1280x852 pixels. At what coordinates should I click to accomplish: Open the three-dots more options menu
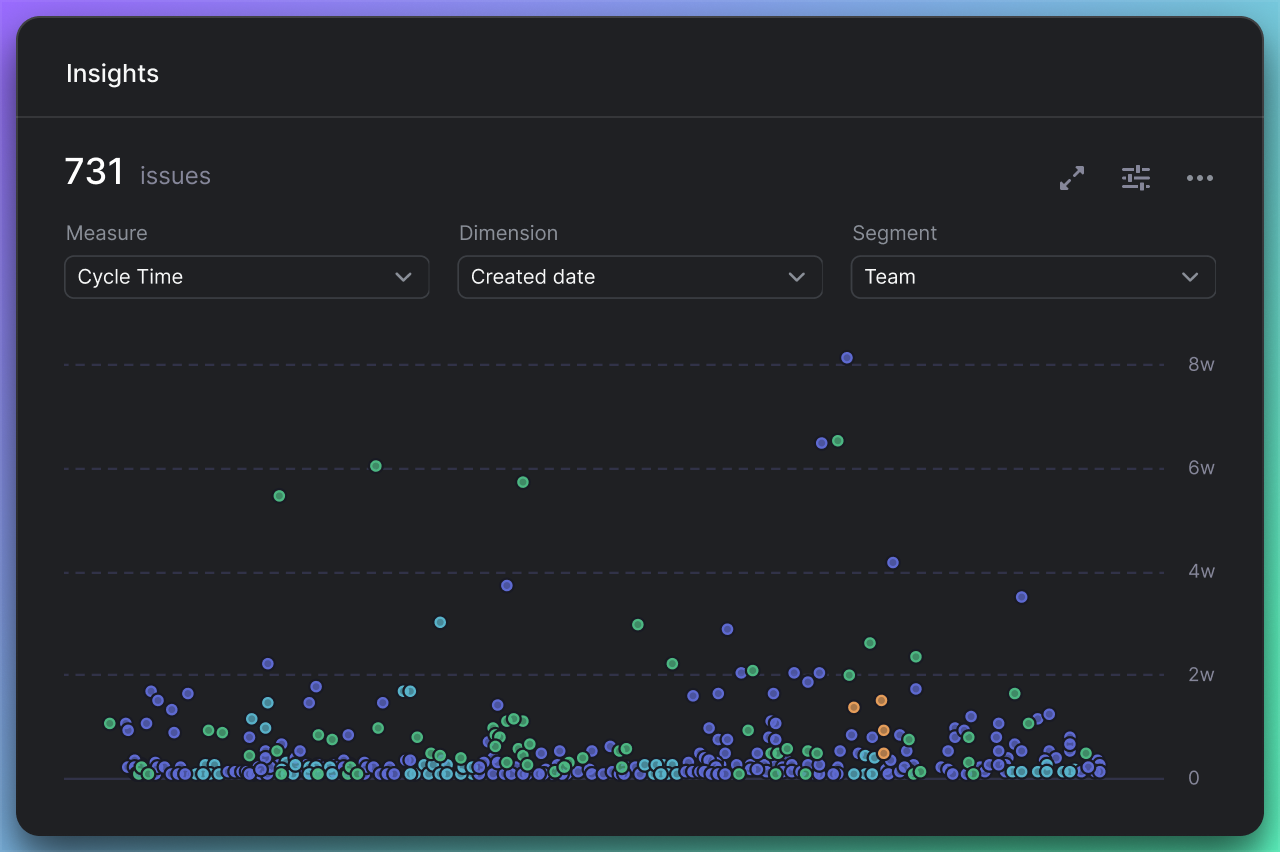pos(1200,178)
